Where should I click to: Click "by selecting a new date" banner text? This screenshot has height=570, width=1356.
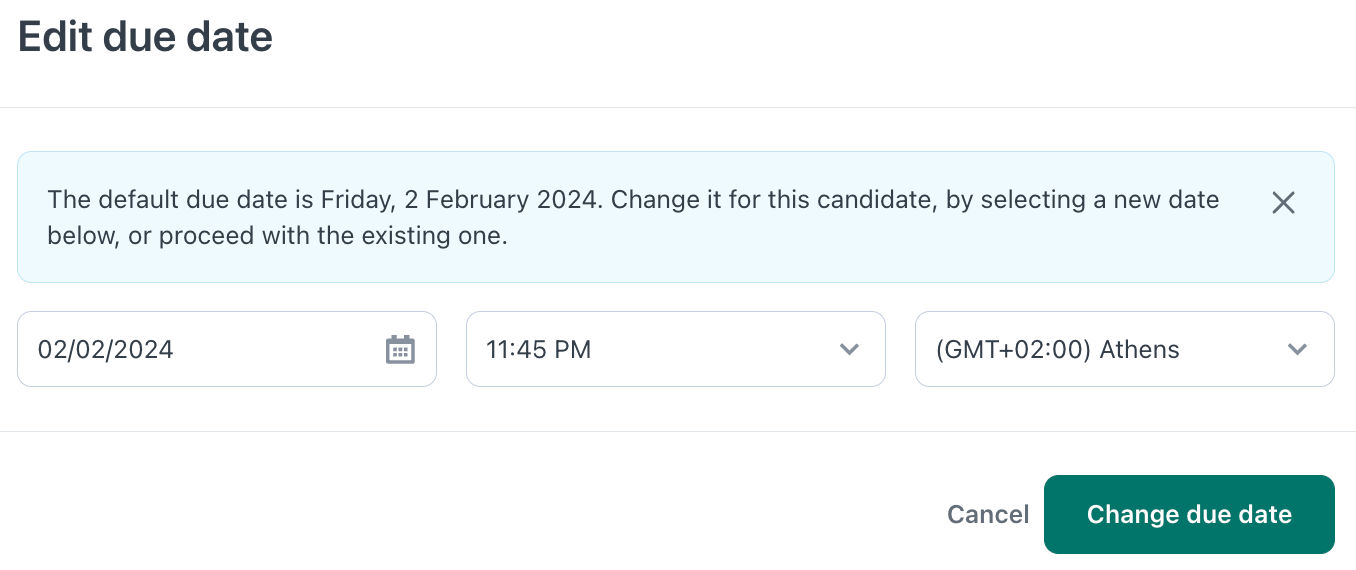(1100, 199)
